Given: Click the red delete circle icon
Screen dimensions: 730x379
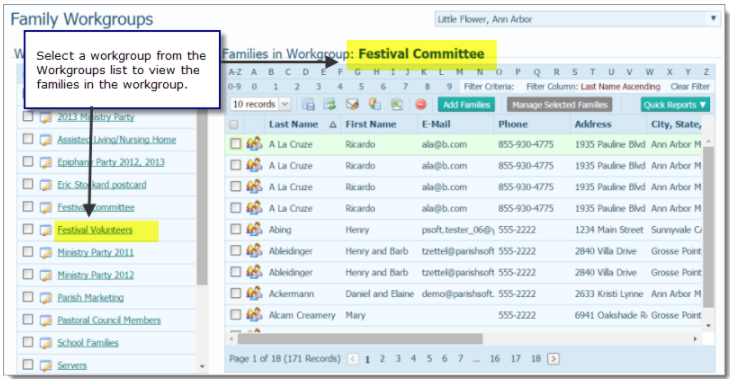Looking at the screenshot, I should click(x=420, y=104).
